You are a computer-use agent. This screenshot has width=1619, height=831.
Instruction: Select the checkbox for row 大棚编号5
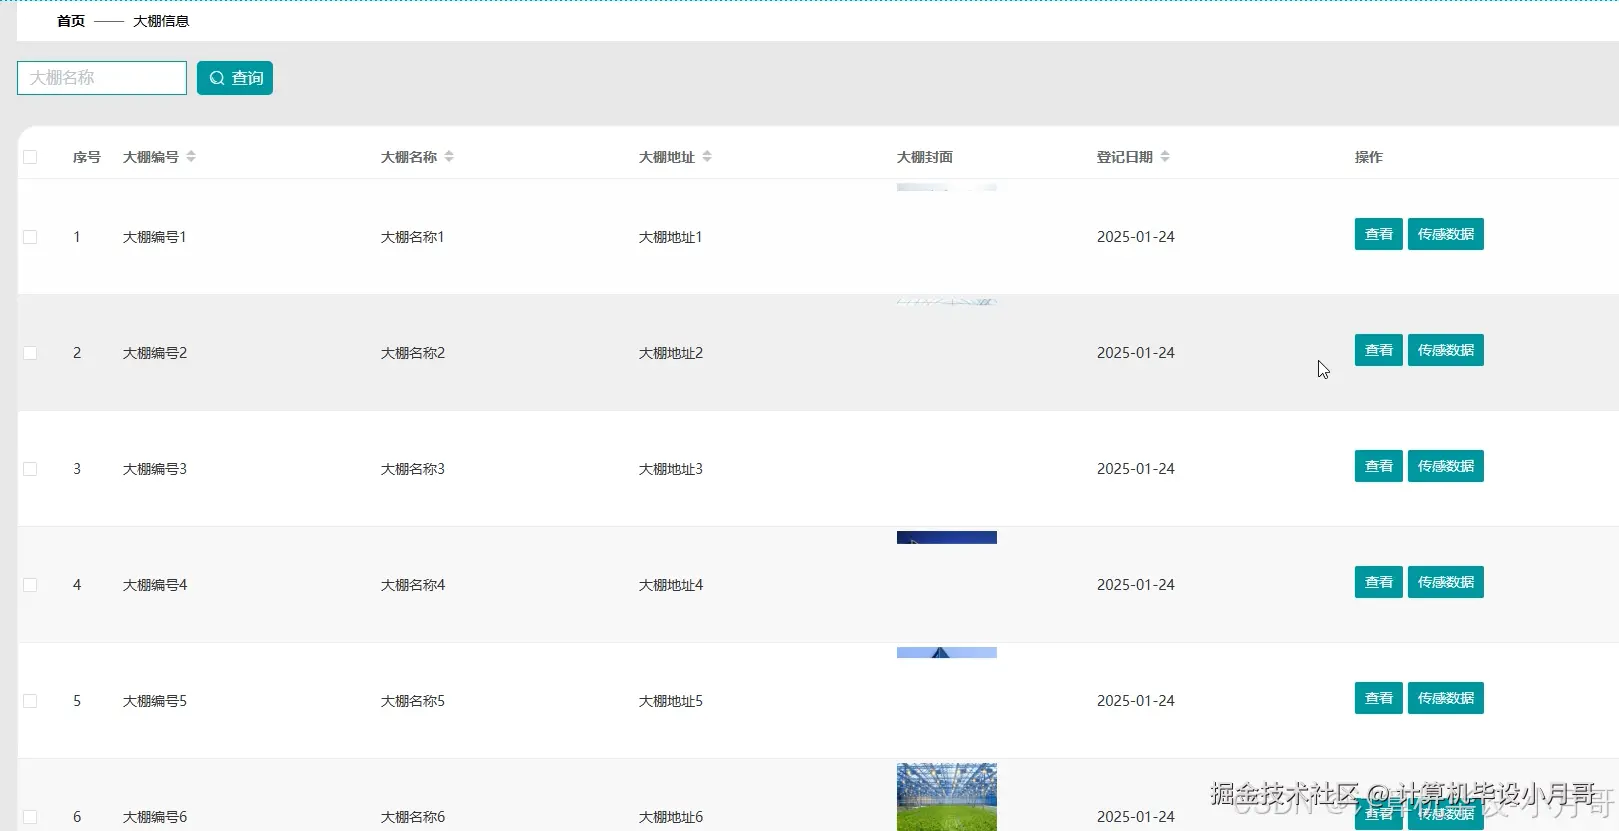[x=30, y=701]
